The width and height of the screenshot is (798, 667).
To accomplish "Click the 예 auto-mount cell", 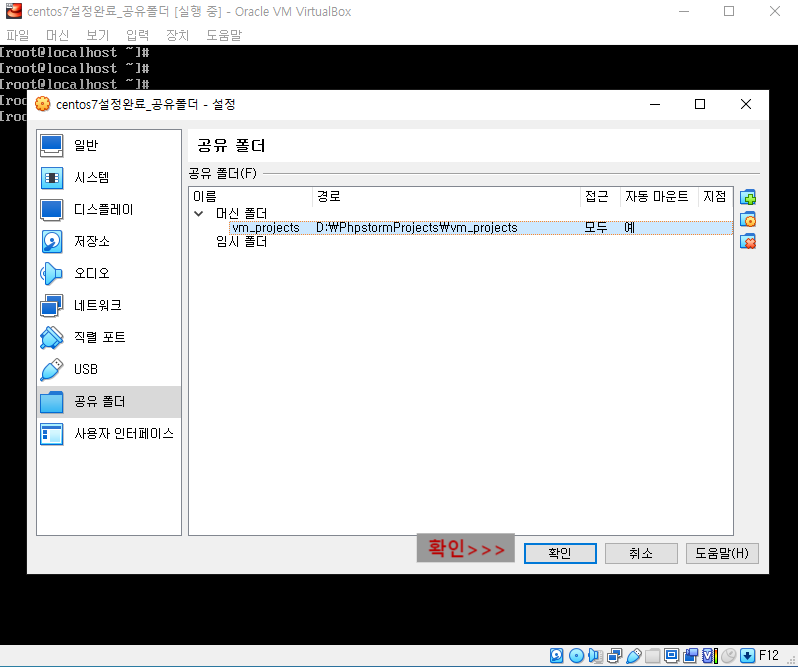I will point(630,227).
